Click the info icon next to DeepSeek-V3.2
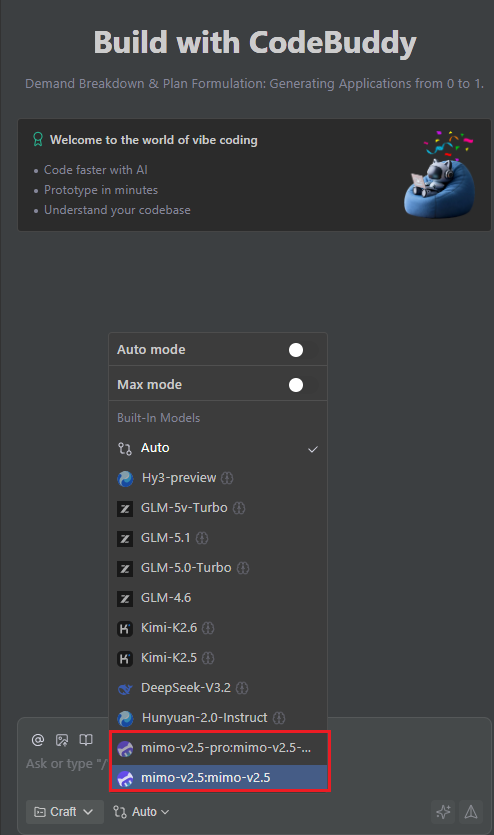 point(242,687)
